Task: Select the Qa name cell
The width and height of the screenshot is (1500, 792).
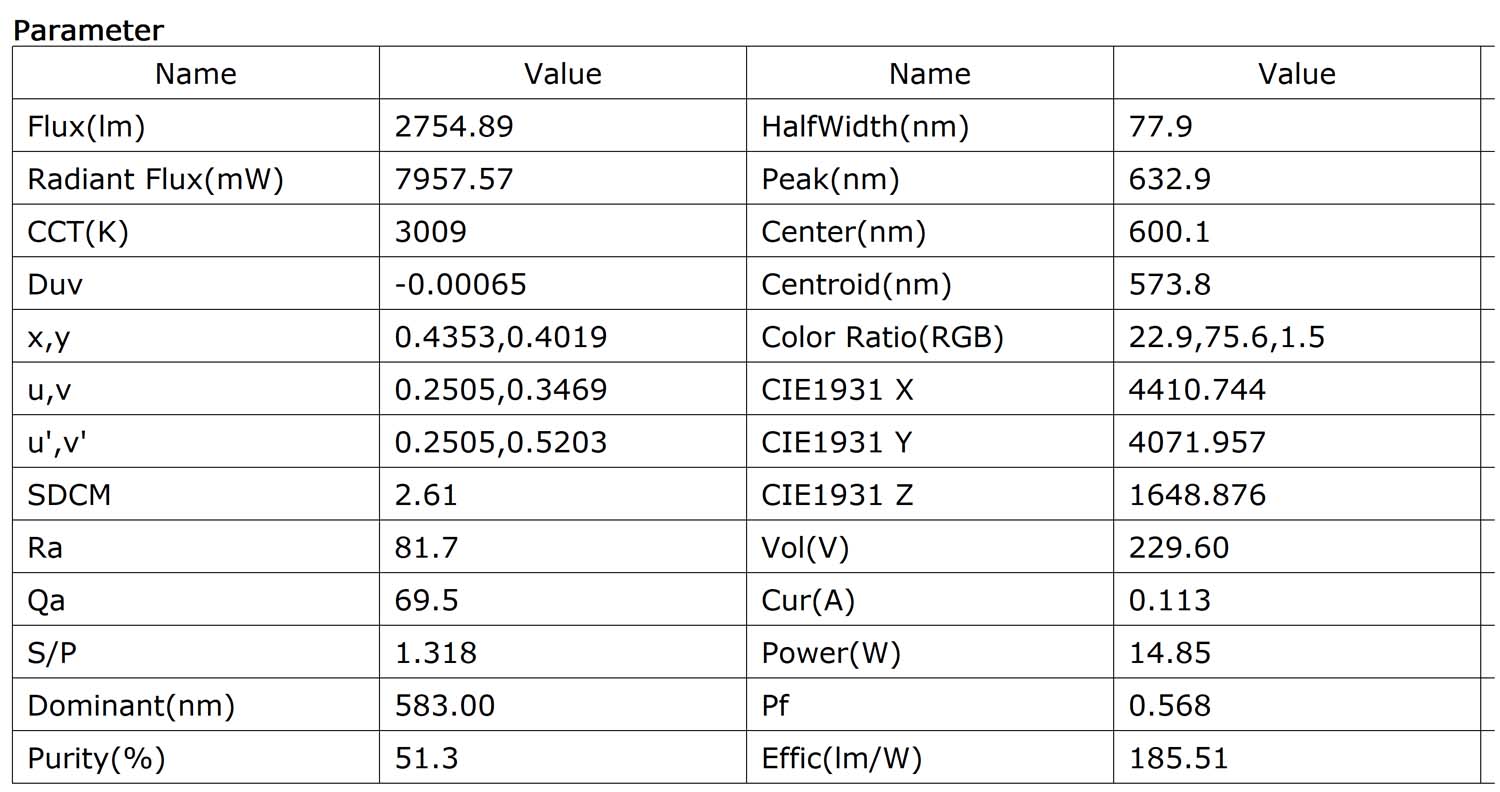Action: (x=47, y=600)
